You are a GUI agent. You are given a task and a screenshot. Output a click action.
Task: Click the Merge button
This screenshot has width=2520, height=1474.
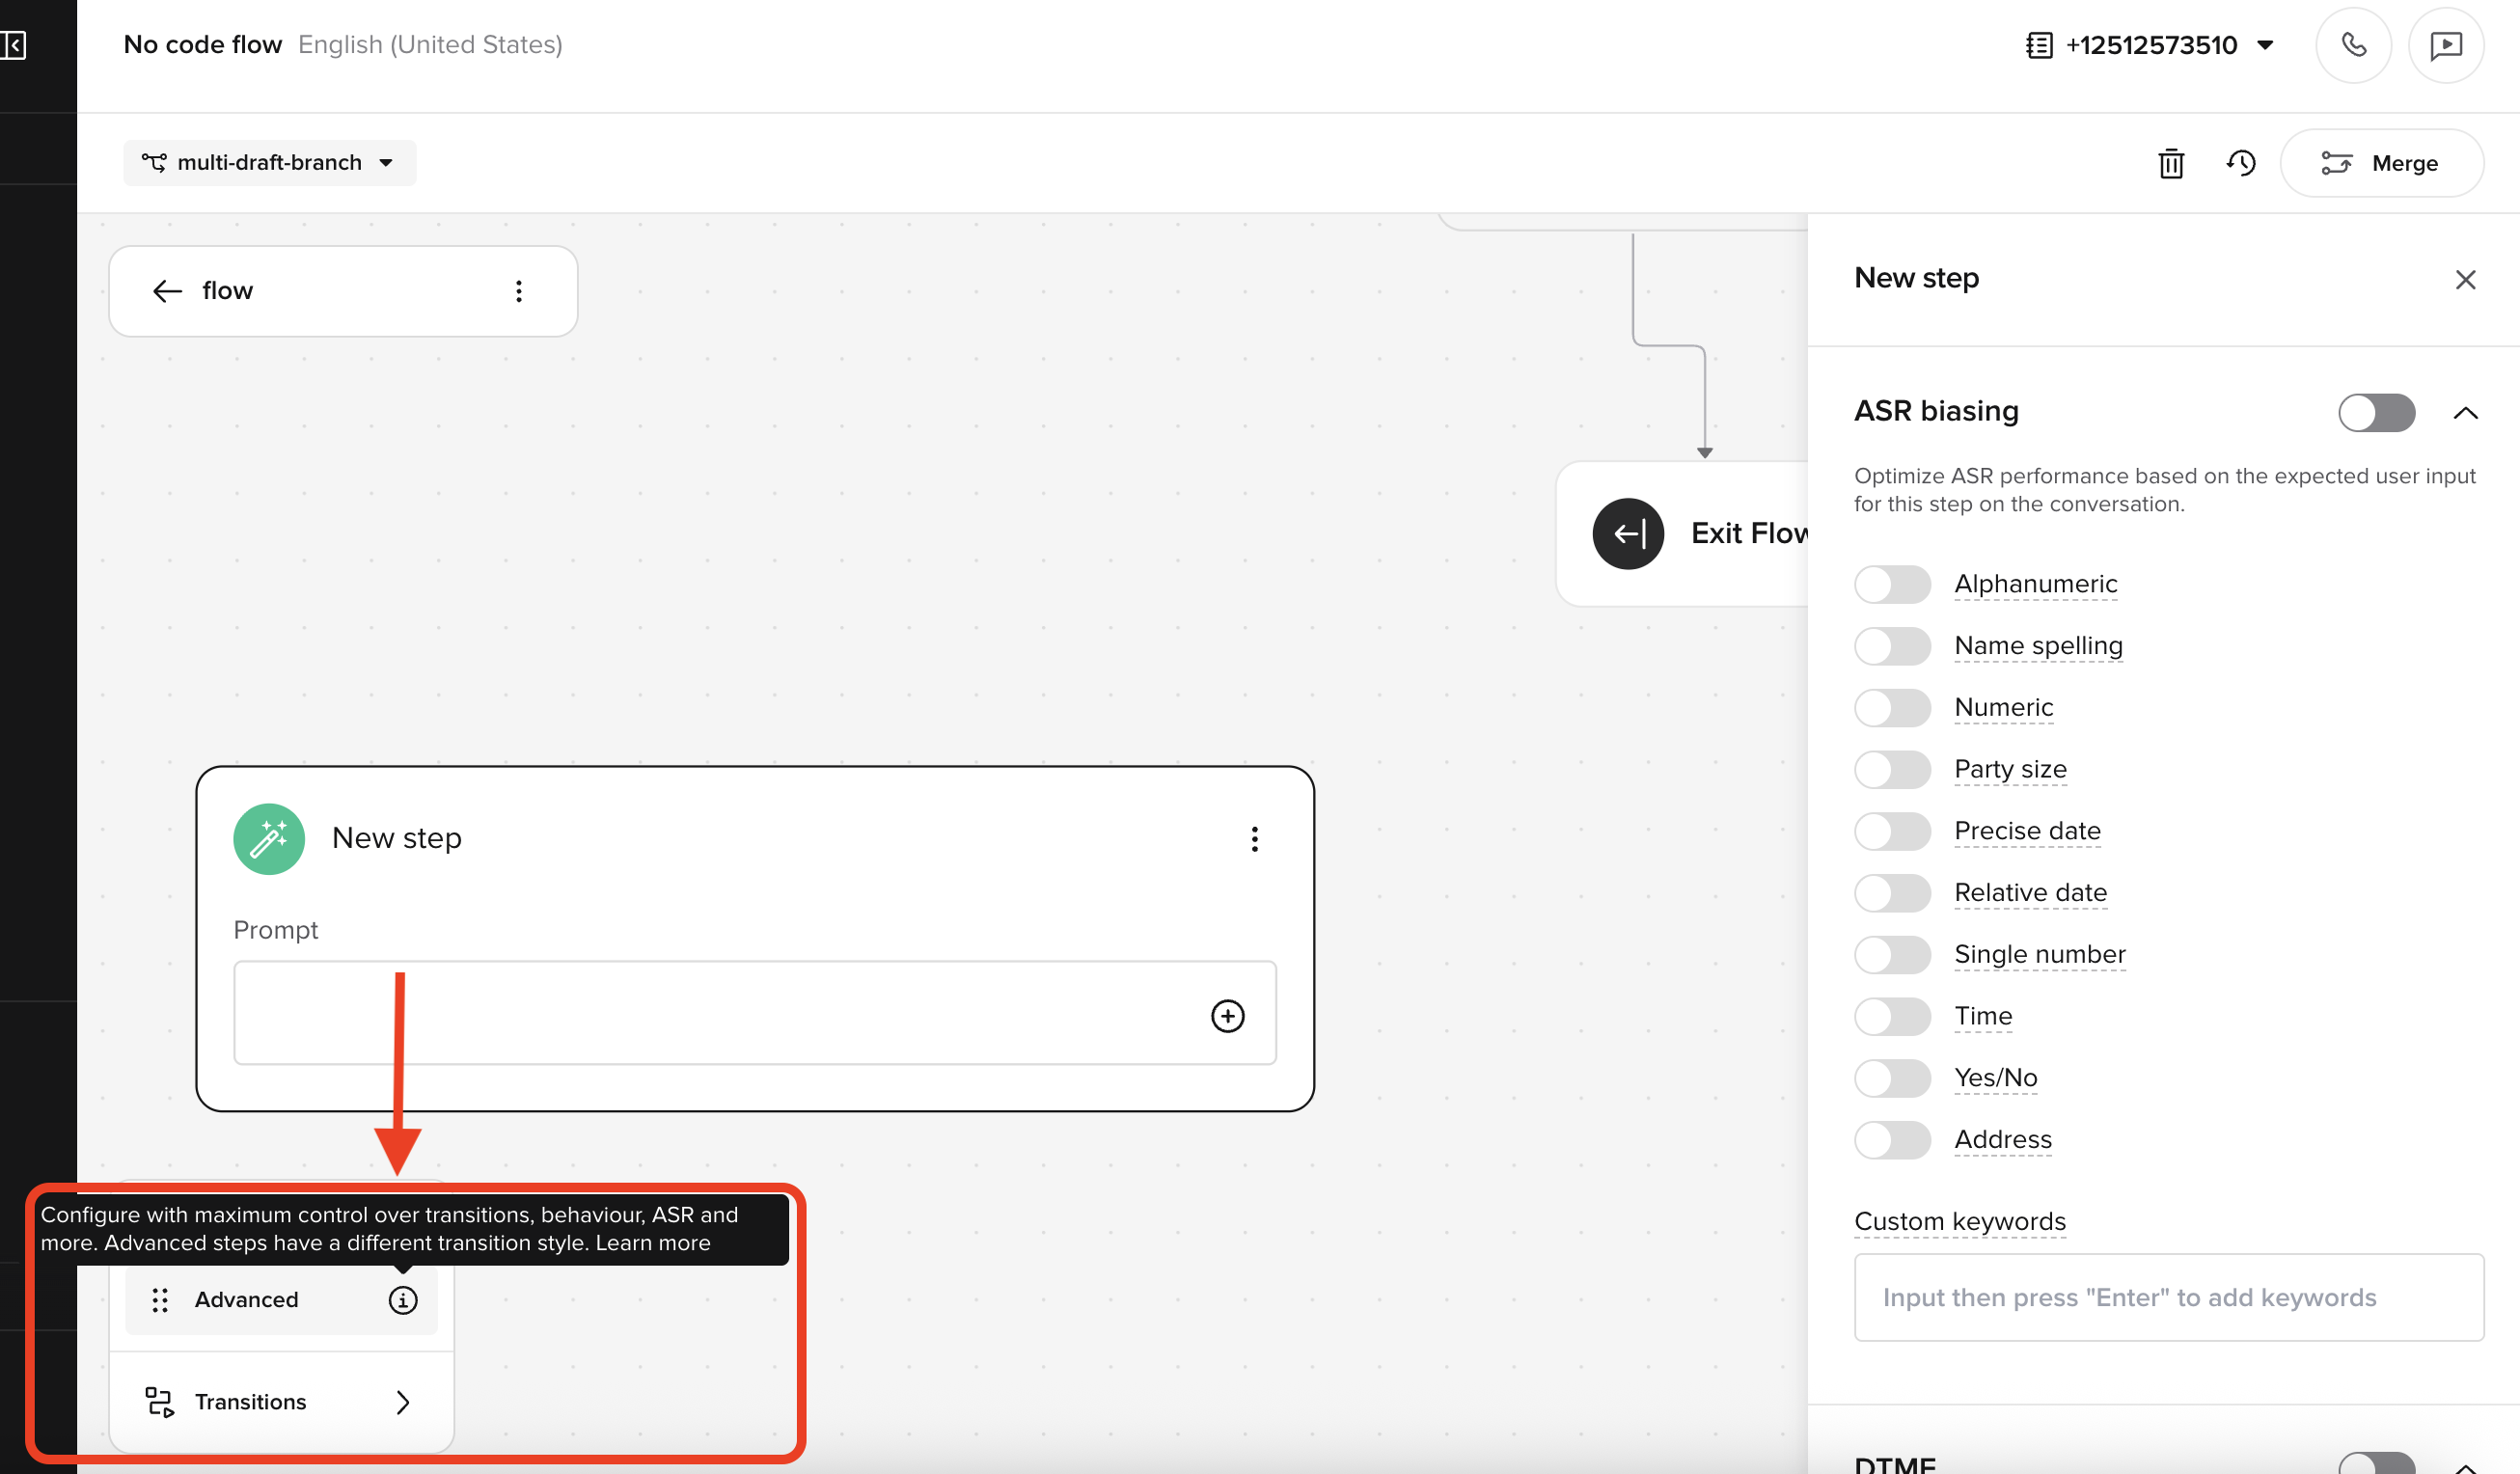point(2381,163)
